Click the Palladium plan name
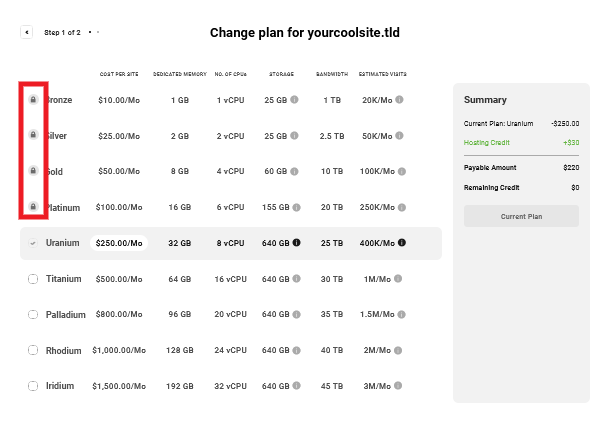This screenshot has width=610, height=428. coord(66,314)
